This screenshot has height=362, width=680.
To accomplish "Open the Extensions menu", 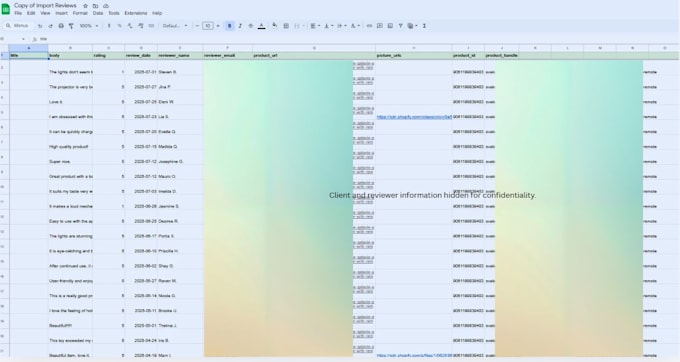I will coord(136,13).
